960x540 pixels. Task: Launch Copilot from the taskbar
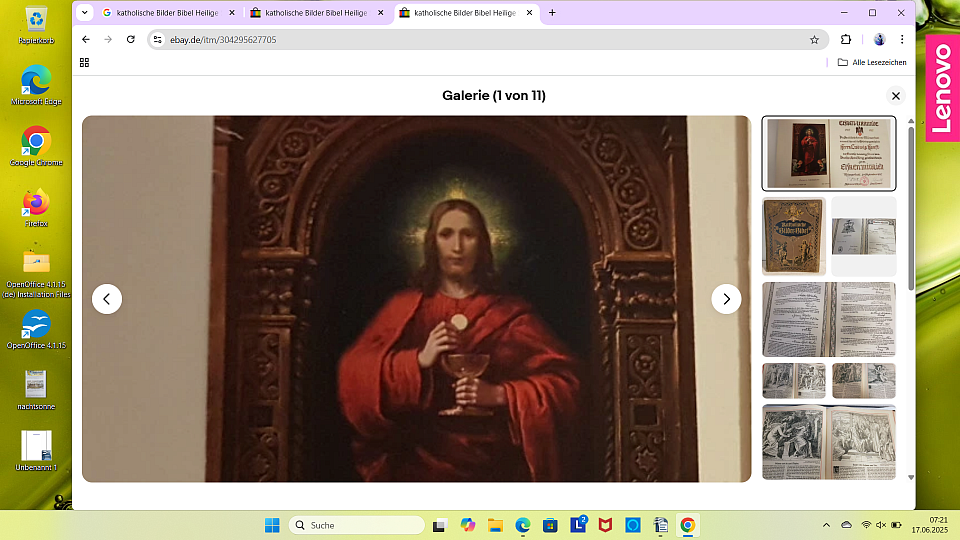(x=468, y=525)
